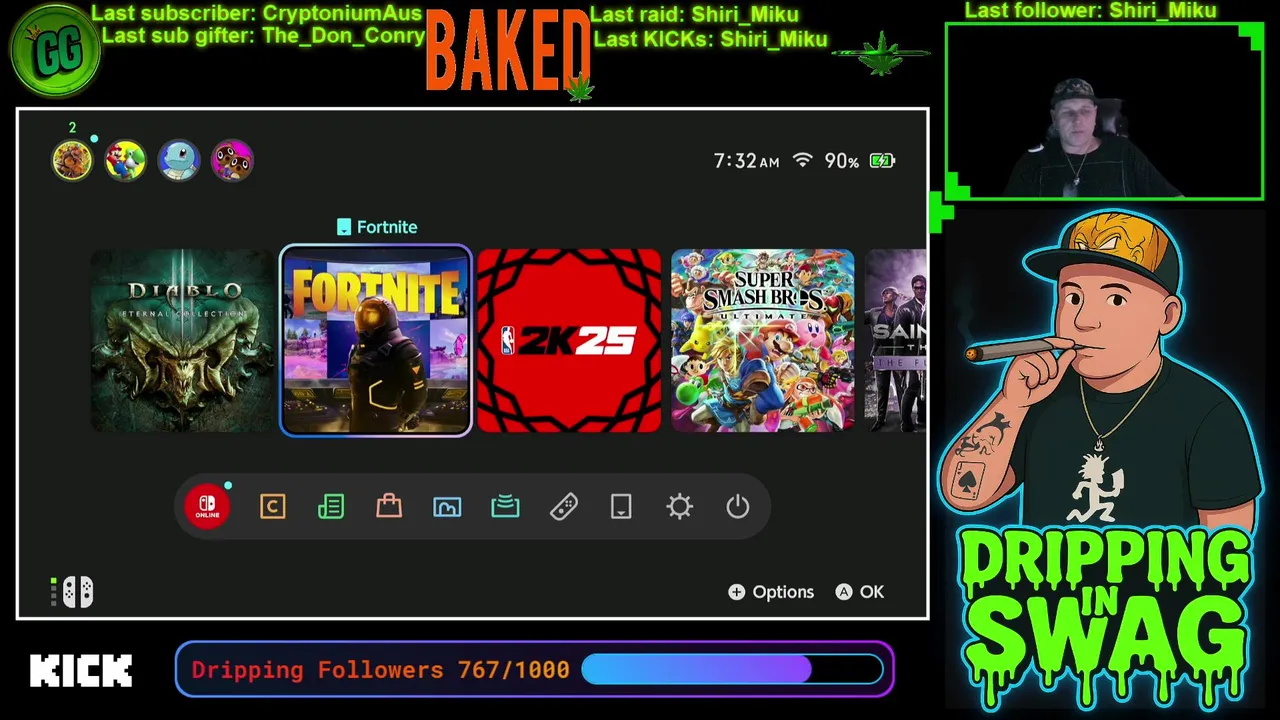This screenshot has width=1280, height=720.
Task: Click the A OK button
Action: coord(860,592)
